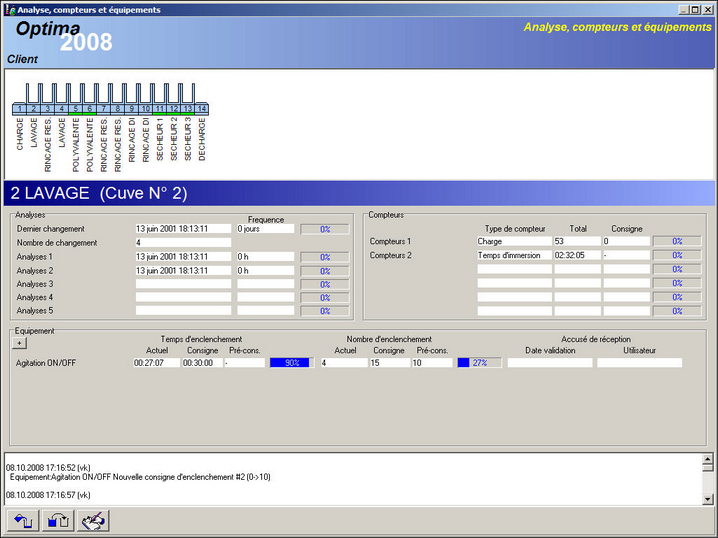Click the Analyses 5 0% progress bar
This screenshot has width=718, height=538.
click(x=325, y=311)
